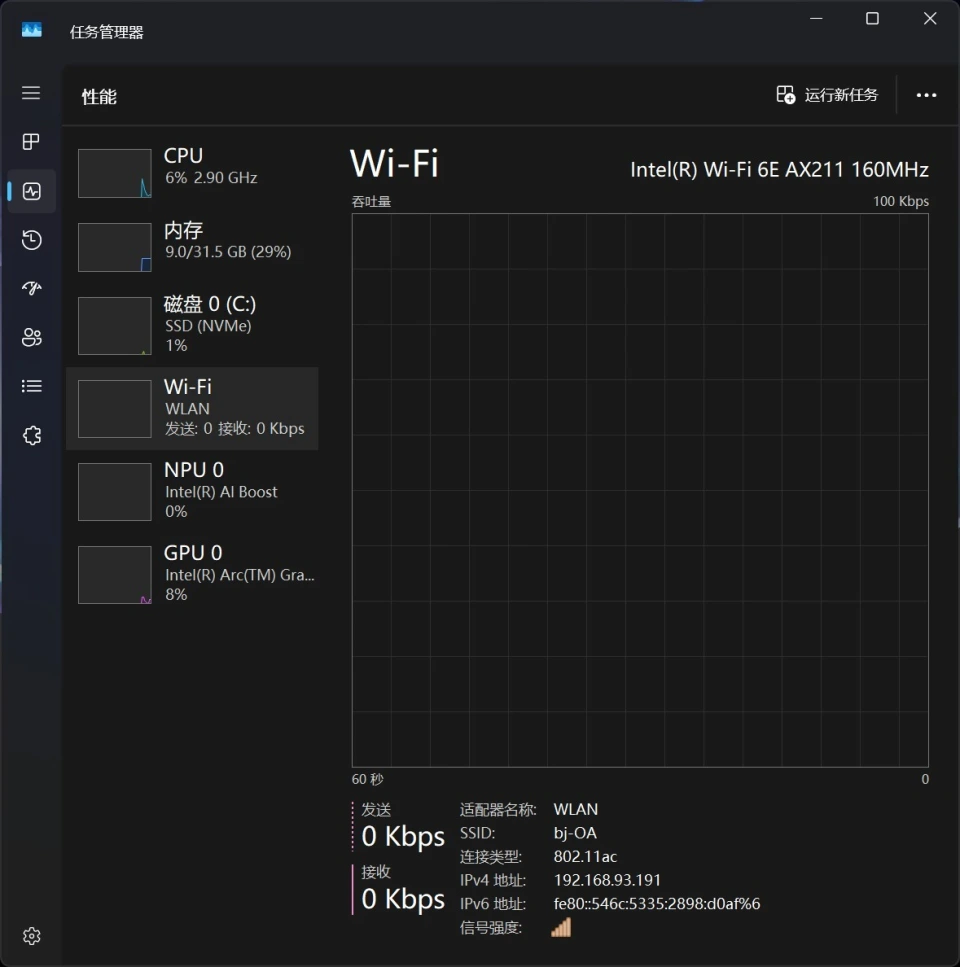Click the signal strength bars icon
960x967 pixels.
[x=561, y=928]
